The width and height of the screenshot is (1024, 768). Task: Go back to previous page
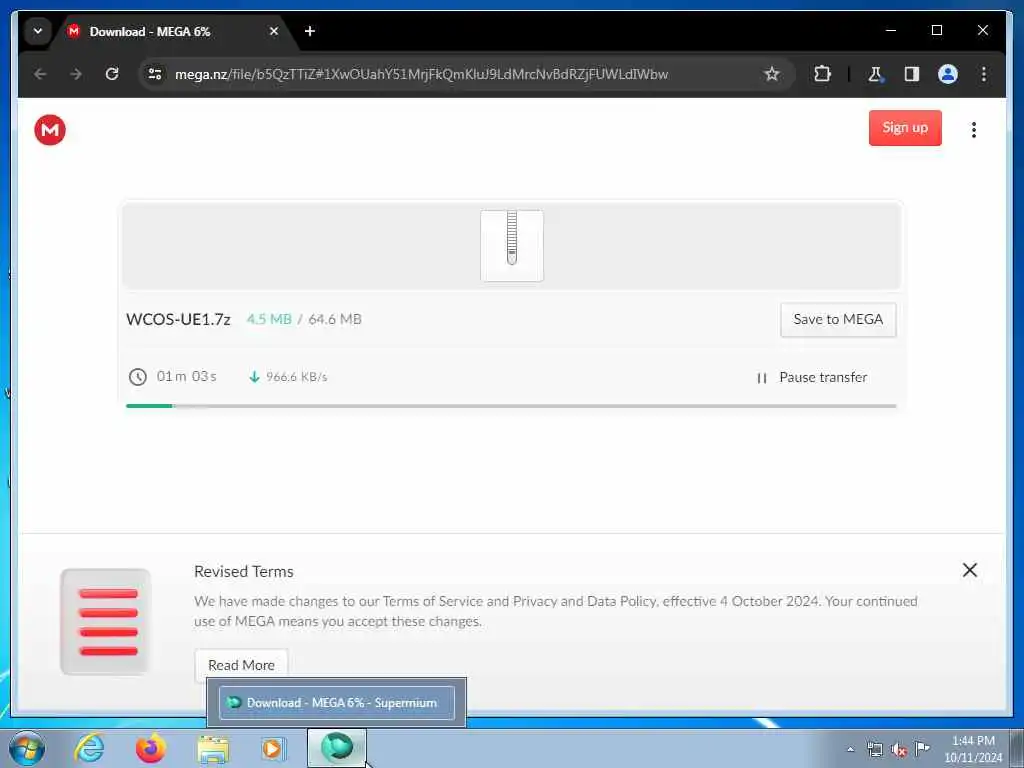40,74
